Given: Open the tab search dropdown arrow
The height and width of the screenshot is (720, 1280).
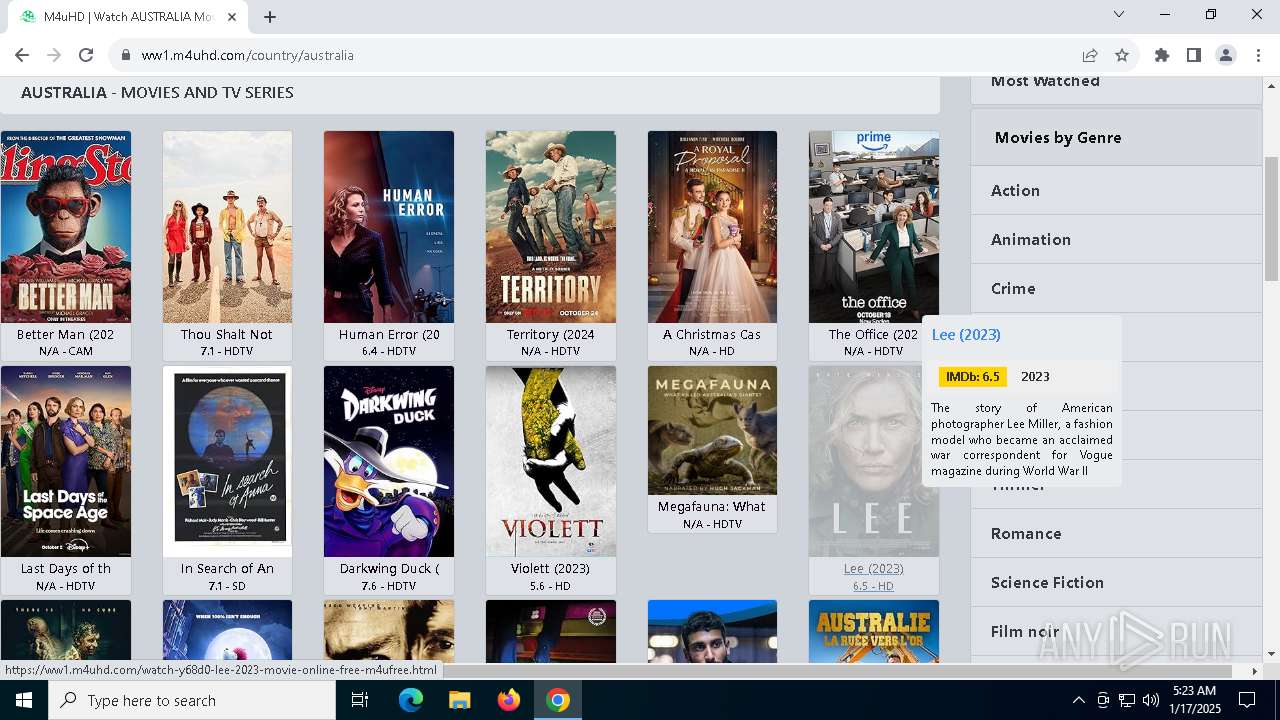Looking at the screenshot, I should [x=1119, y=14].
